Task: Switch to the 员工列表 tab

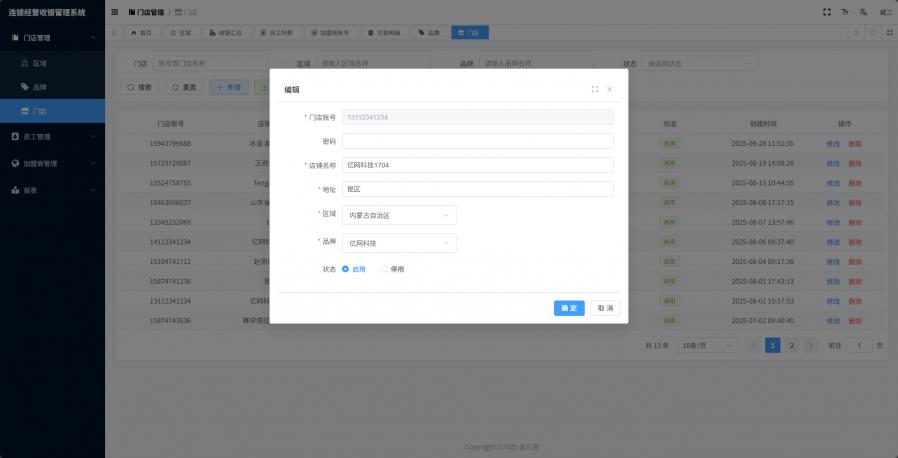Action: [275, 33]
